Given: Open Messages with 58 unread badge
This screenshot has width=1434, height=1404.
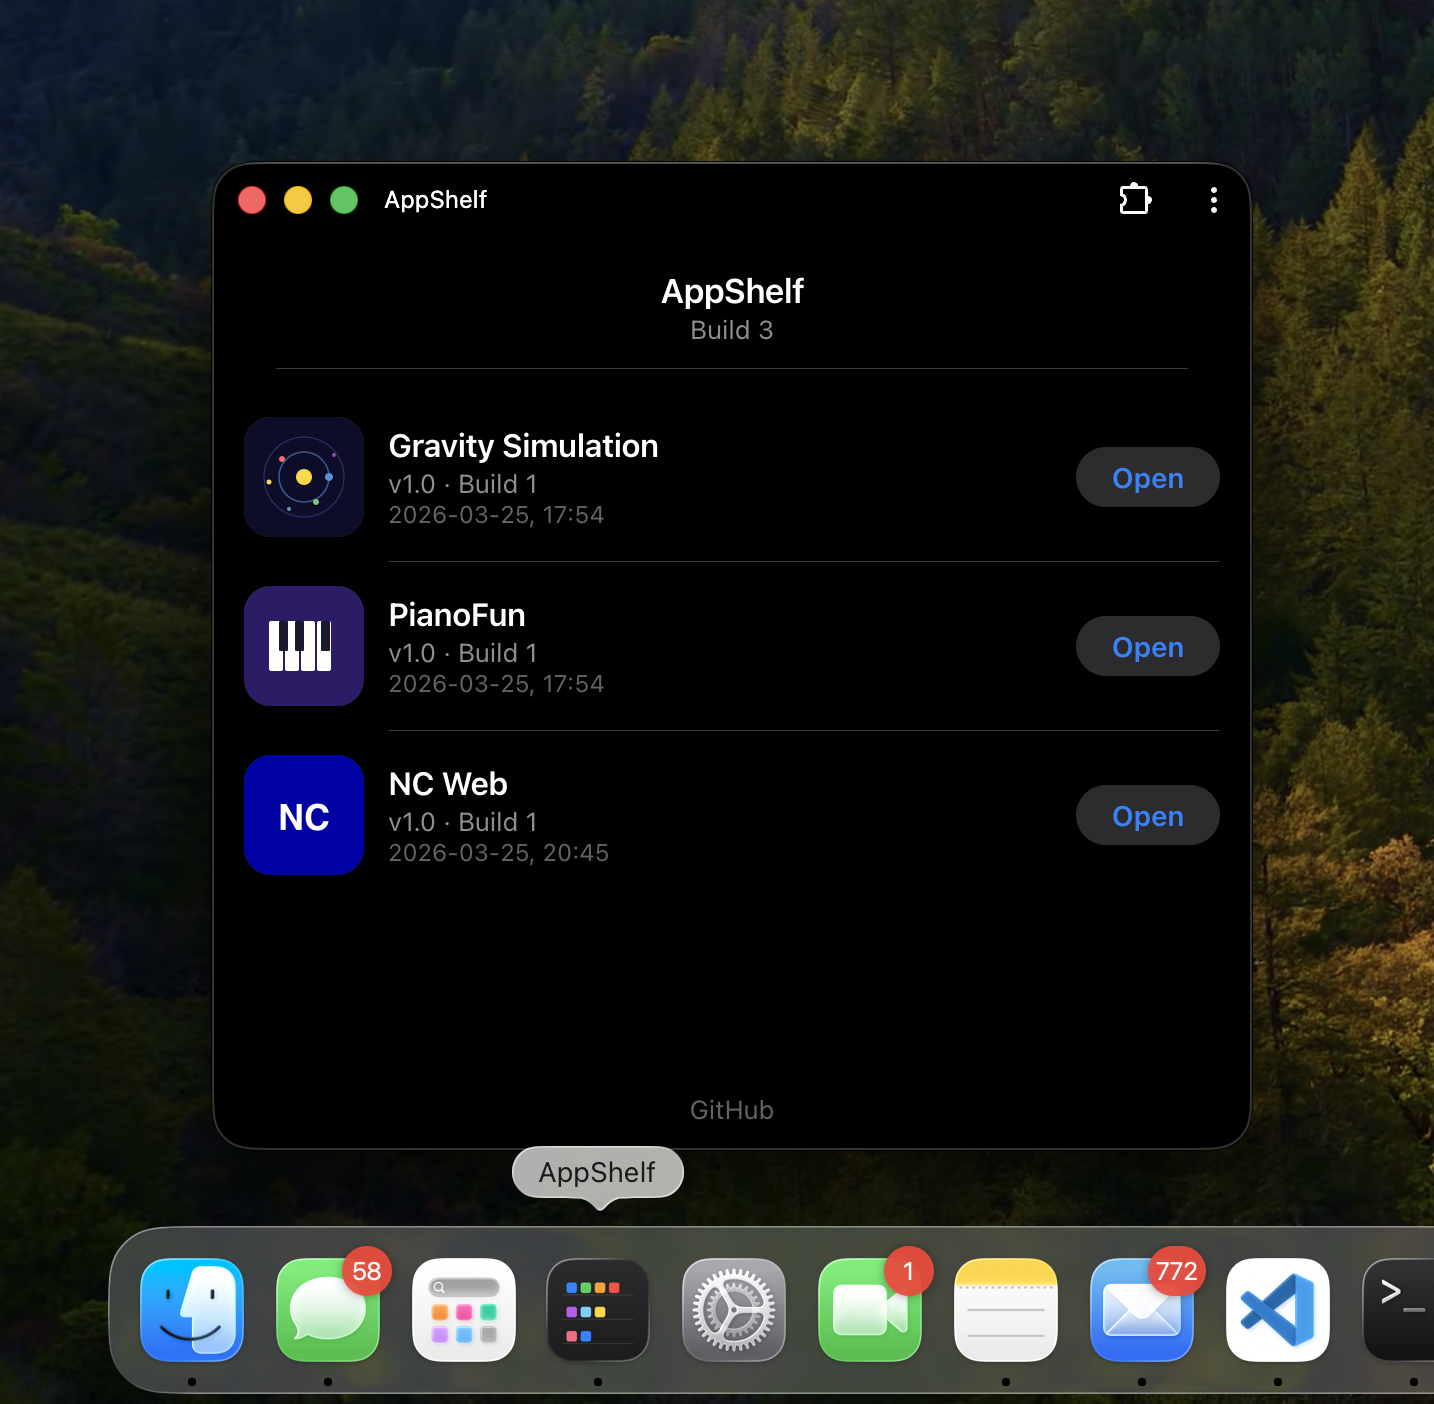Looking at the screenshot, I should point(328,1310).
